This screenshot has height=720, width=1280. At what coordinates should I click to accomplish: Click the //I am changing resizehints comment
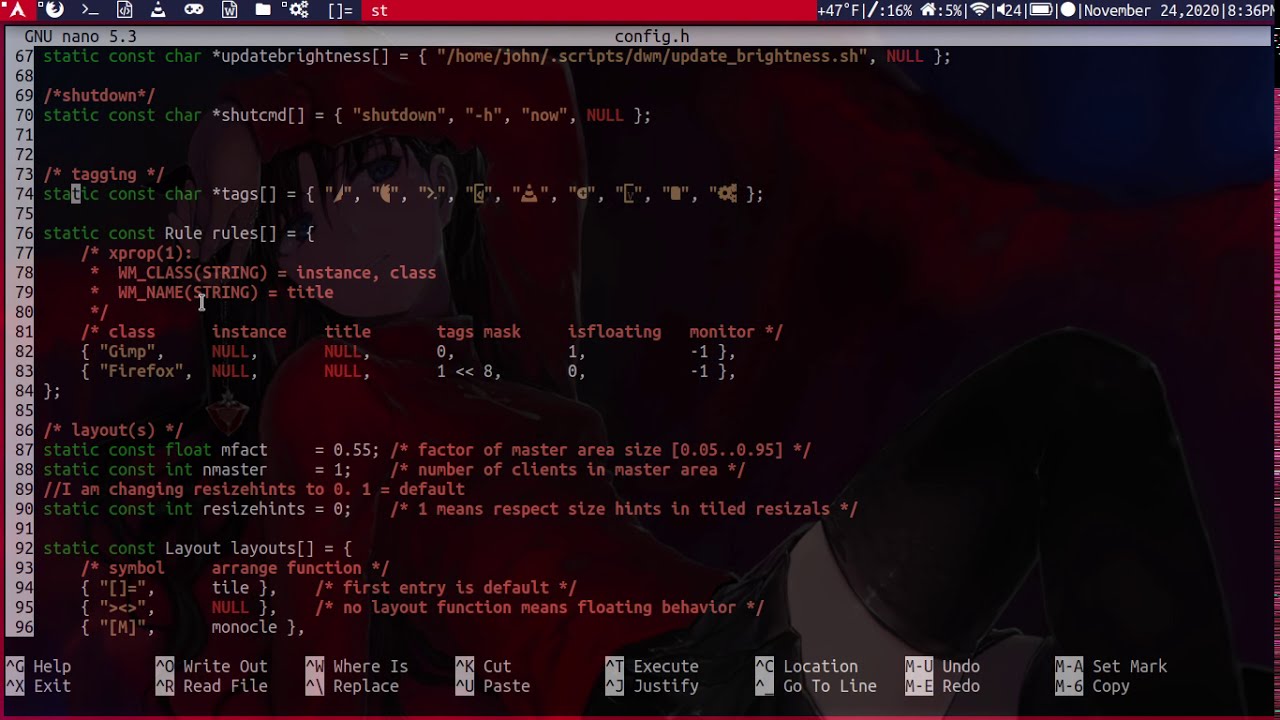pos(254,490)
